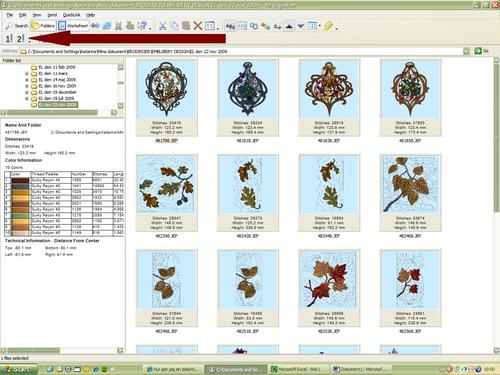
Task: Click the sort descending triangle icon
Action: tap(301, 26)
